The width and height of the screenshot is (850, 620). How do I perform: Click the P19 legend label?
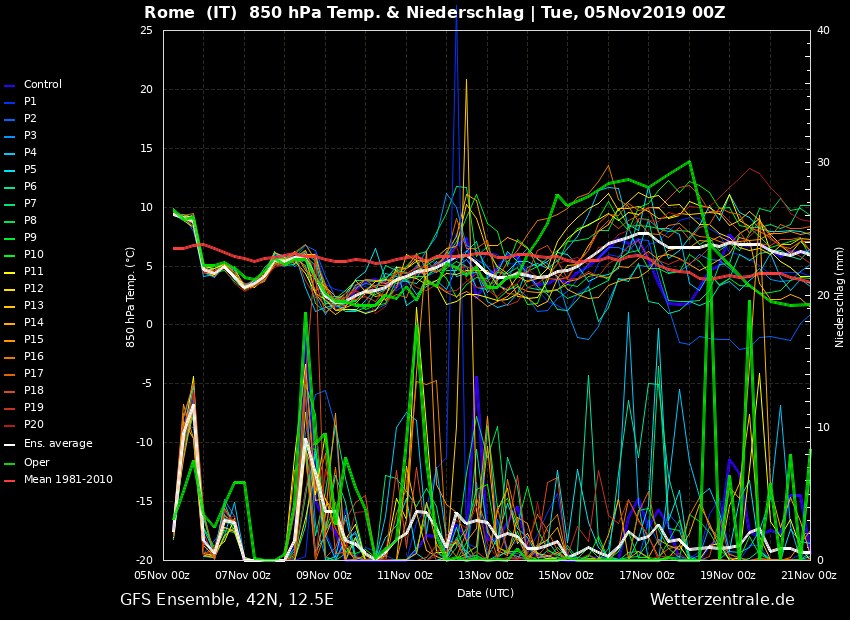click(x=34, y=407)
